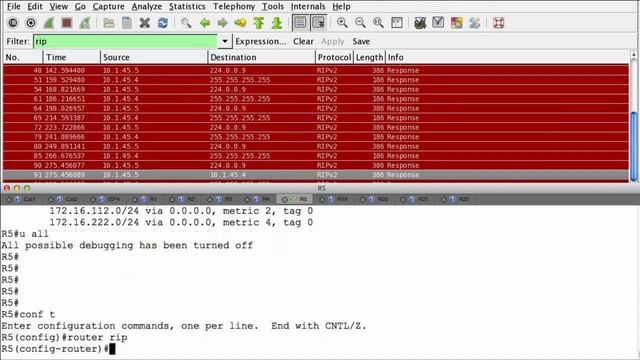Find a packet (magnifier icon)
Viewport: 640px width, 360px height.
(x=186, y=23)
